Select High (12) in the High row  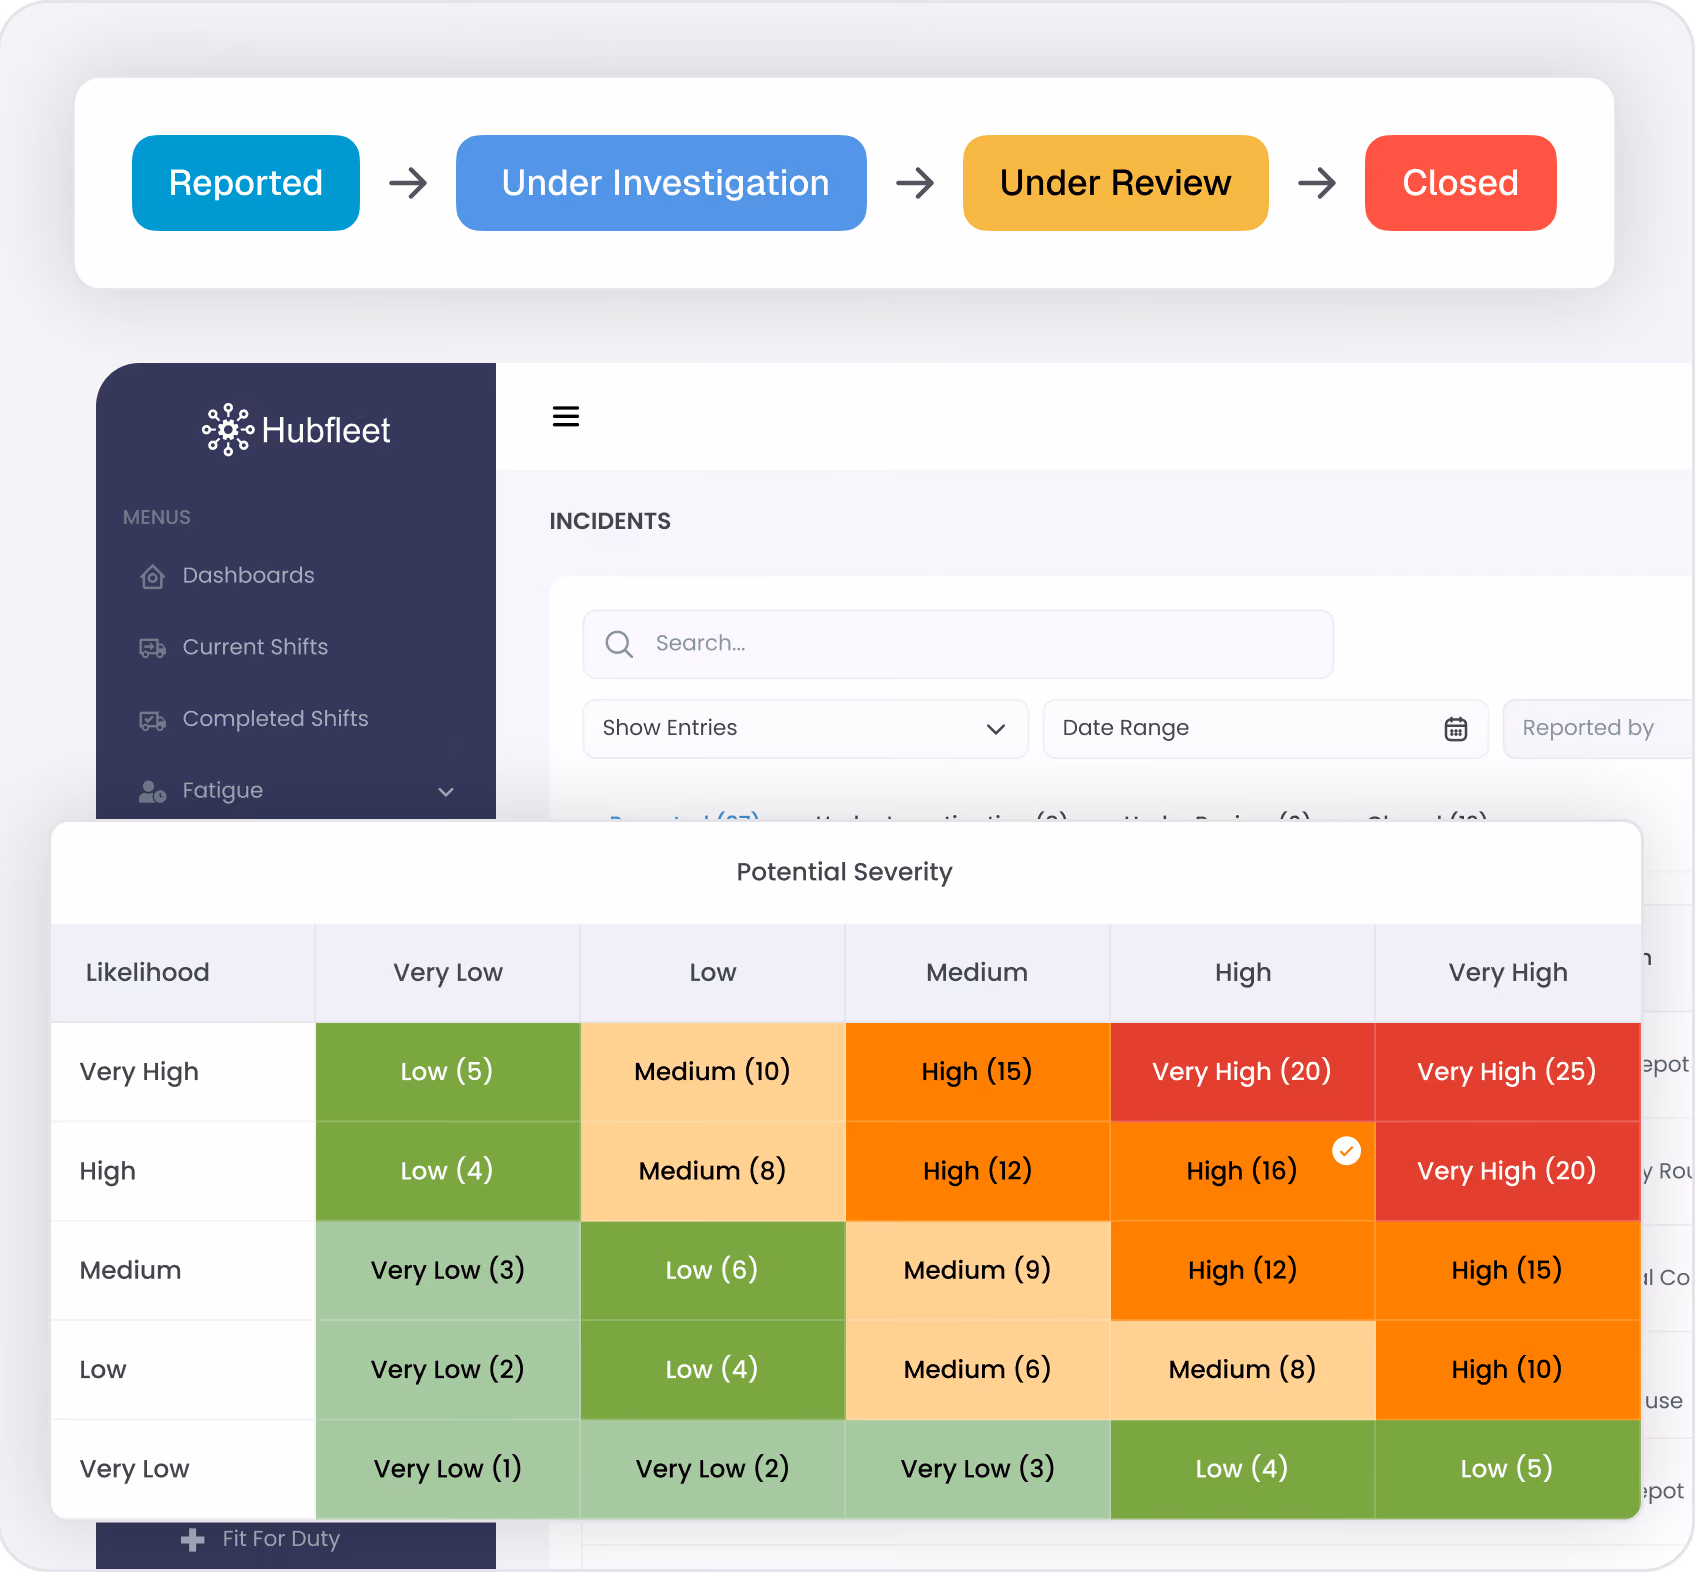pyautogui.click(x=978, y=1171)
